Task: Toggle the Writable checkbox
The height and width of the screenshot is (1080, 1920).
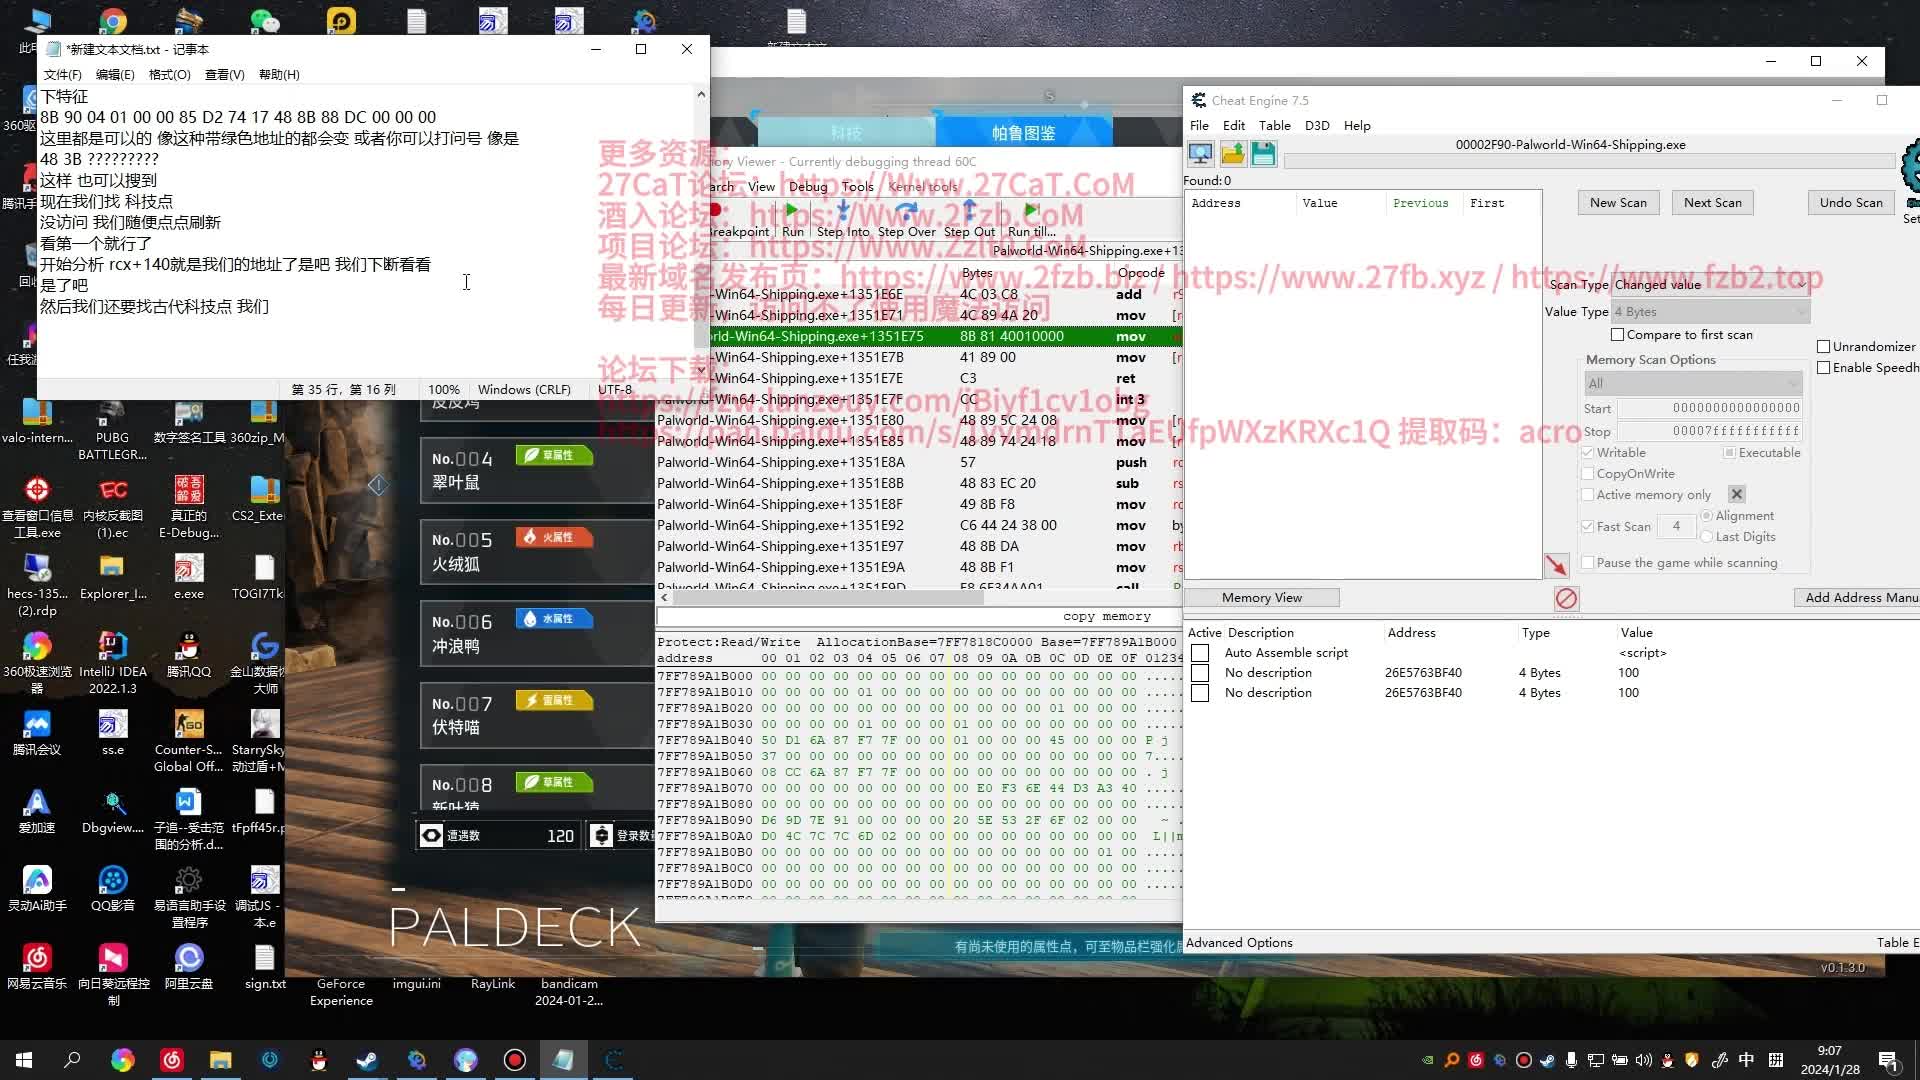Action: (x=1587, y=452)
